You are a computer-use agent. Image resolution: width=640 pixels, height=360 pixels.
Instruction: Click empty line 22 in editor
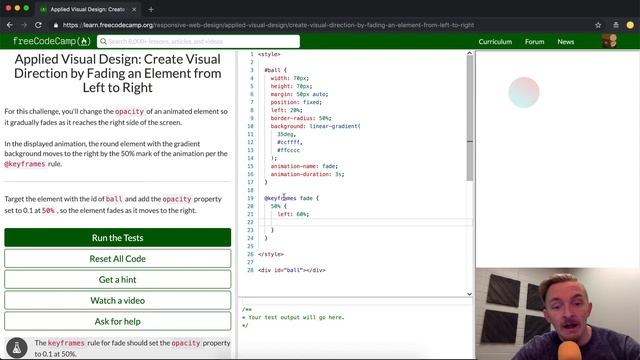point(364,222)
